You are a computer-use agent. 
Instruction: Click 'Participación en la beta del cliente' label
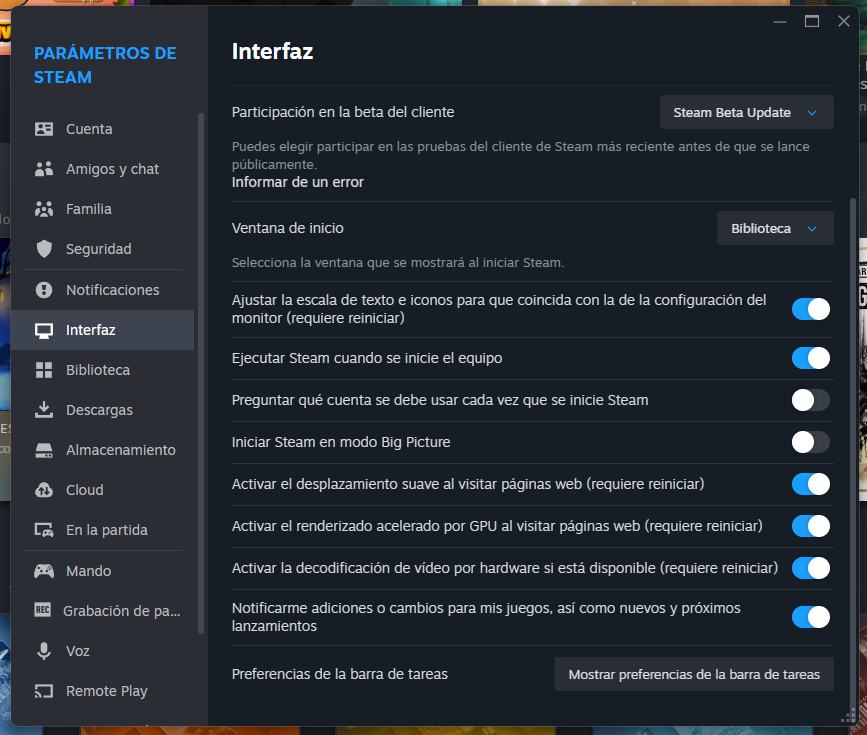pyautogui.click(x=343, y=112)
